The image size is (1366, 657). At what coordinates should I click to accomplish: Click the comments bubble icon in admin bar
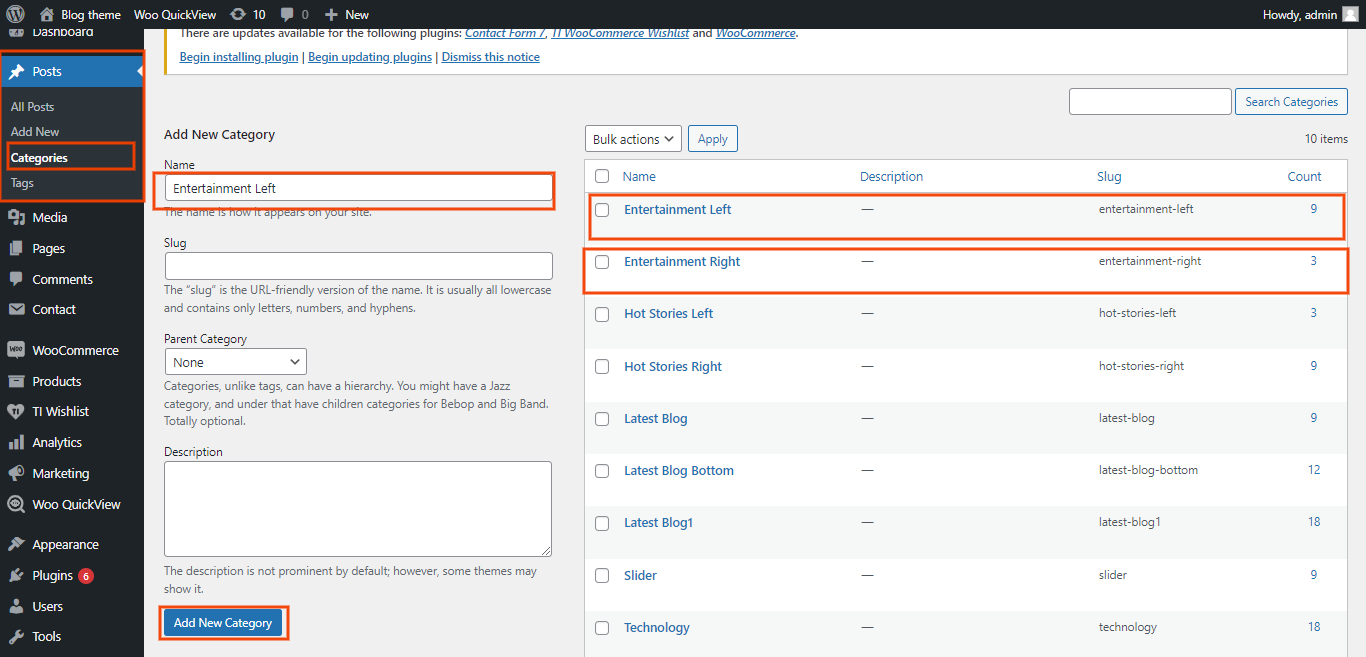[x=288, y=14]
